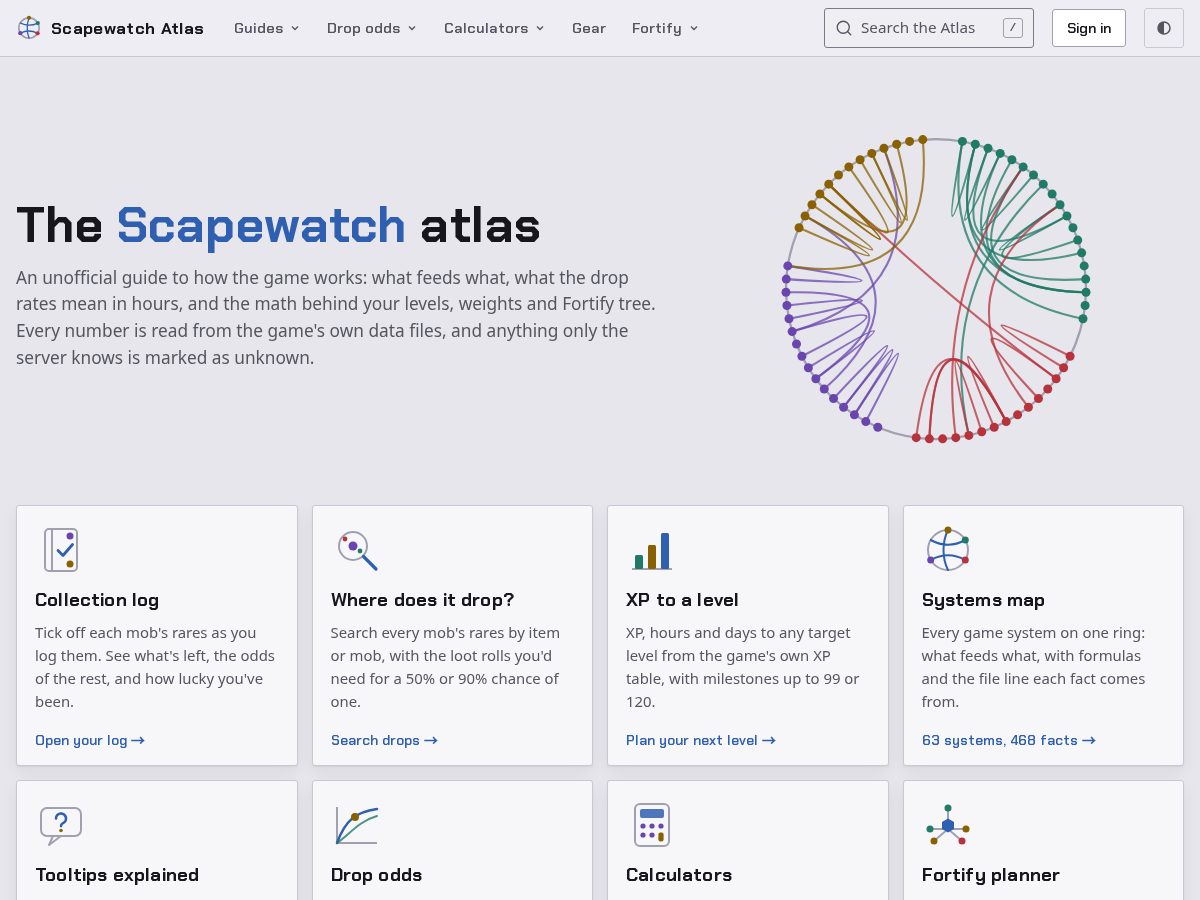This screenshot has height=900, width=1200.
Task: Click the search magnifier icon in Atlas search
Action: [844, 28]
